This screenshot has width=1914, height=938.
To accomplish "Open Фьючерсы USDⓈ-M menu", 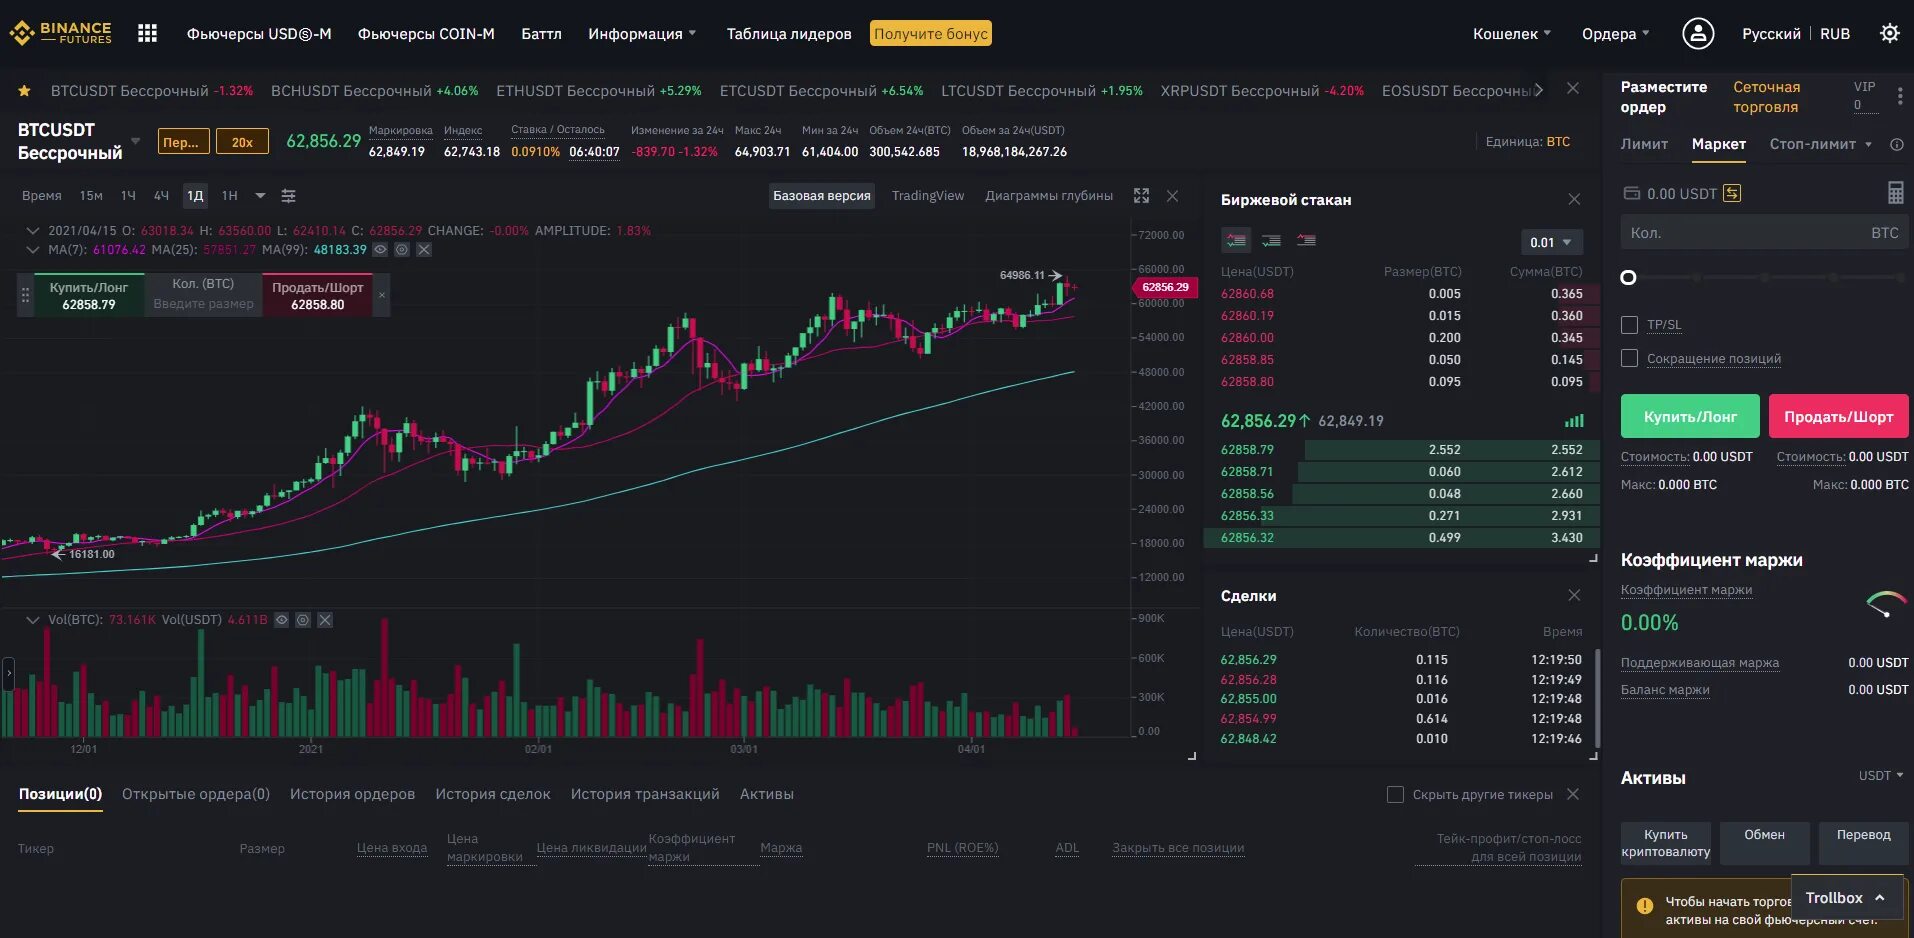I will [x=259, y=34].
